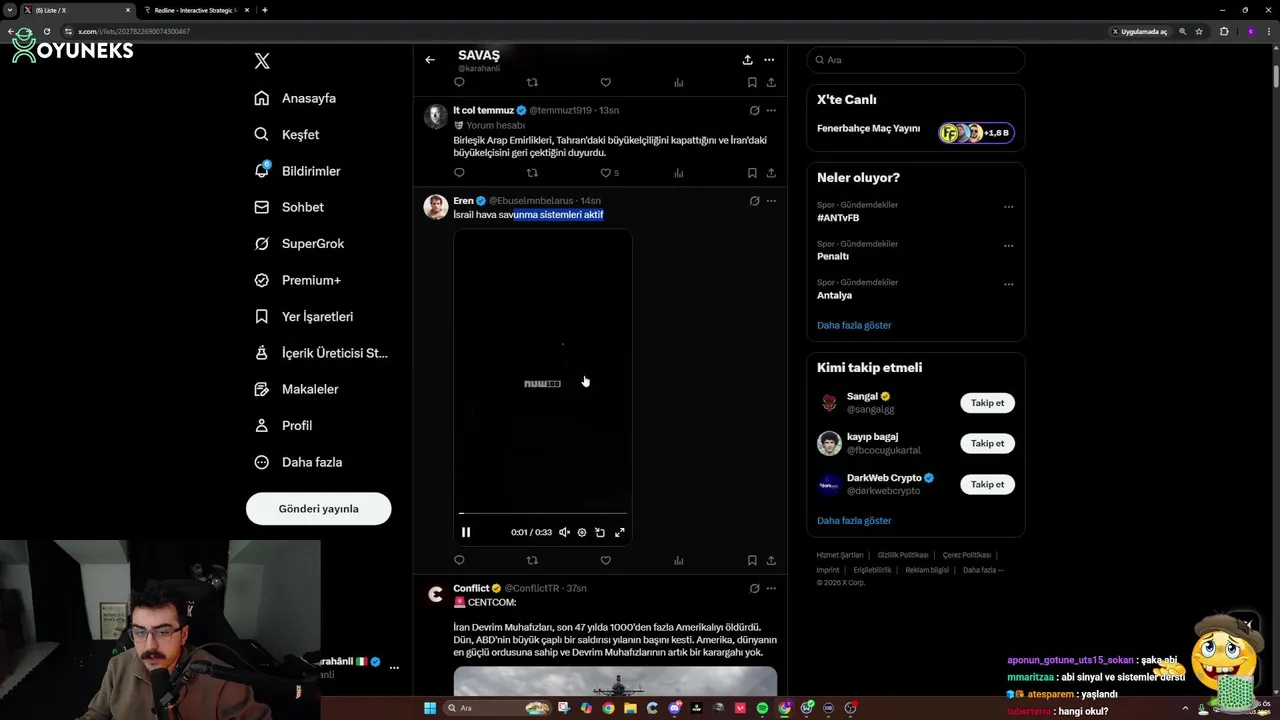Expand Daha fazla menu in sidebar
1280x720 pixels.
[298, 462]
